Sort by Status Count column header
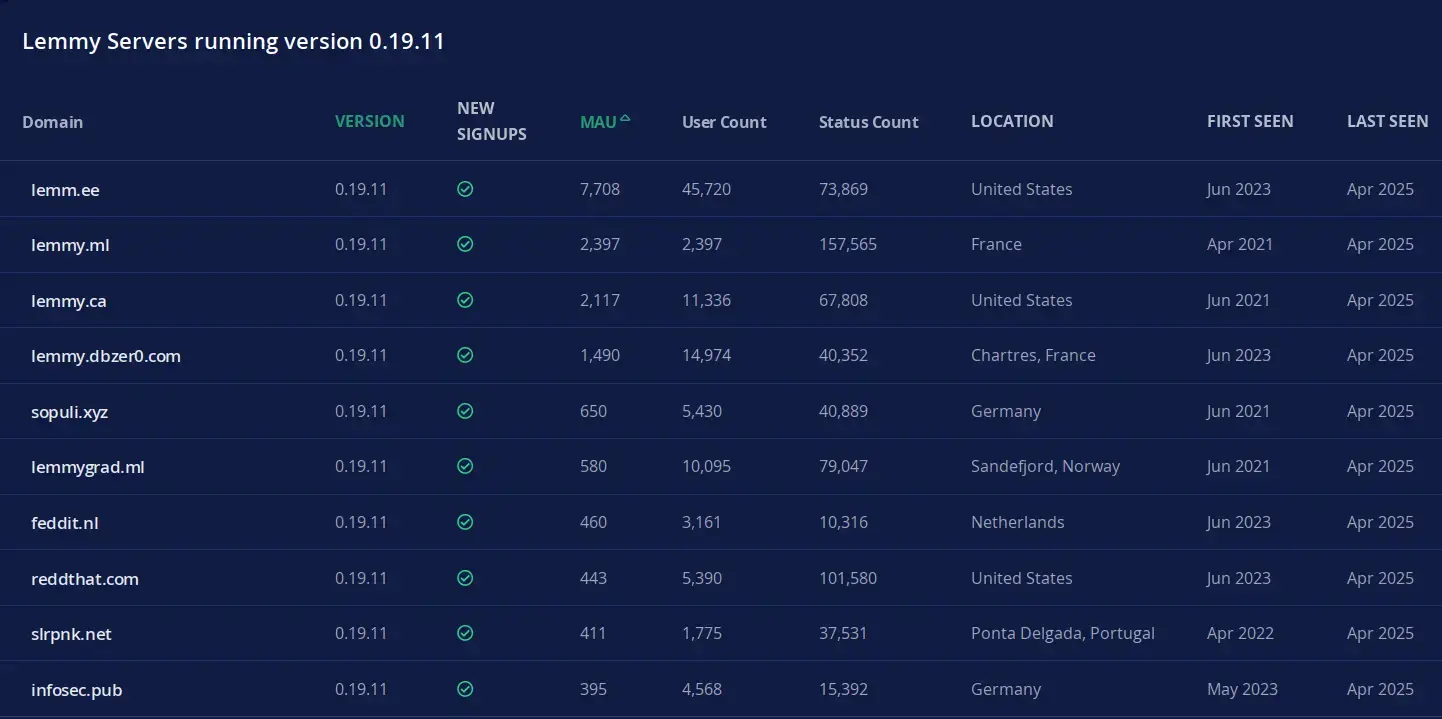 [x=868, y=122]
